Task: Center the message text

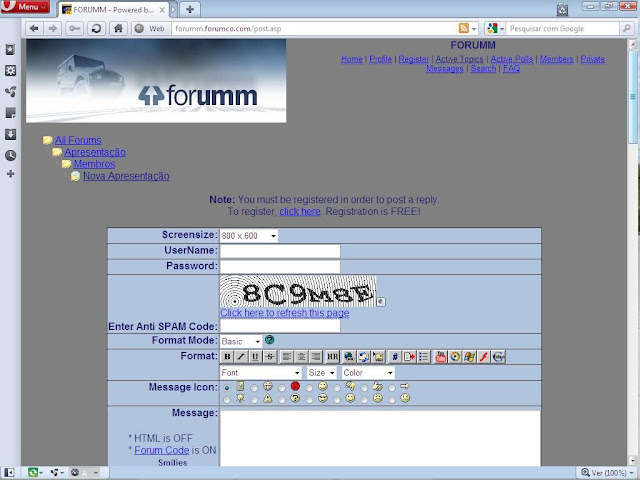Action: point(301,357)
